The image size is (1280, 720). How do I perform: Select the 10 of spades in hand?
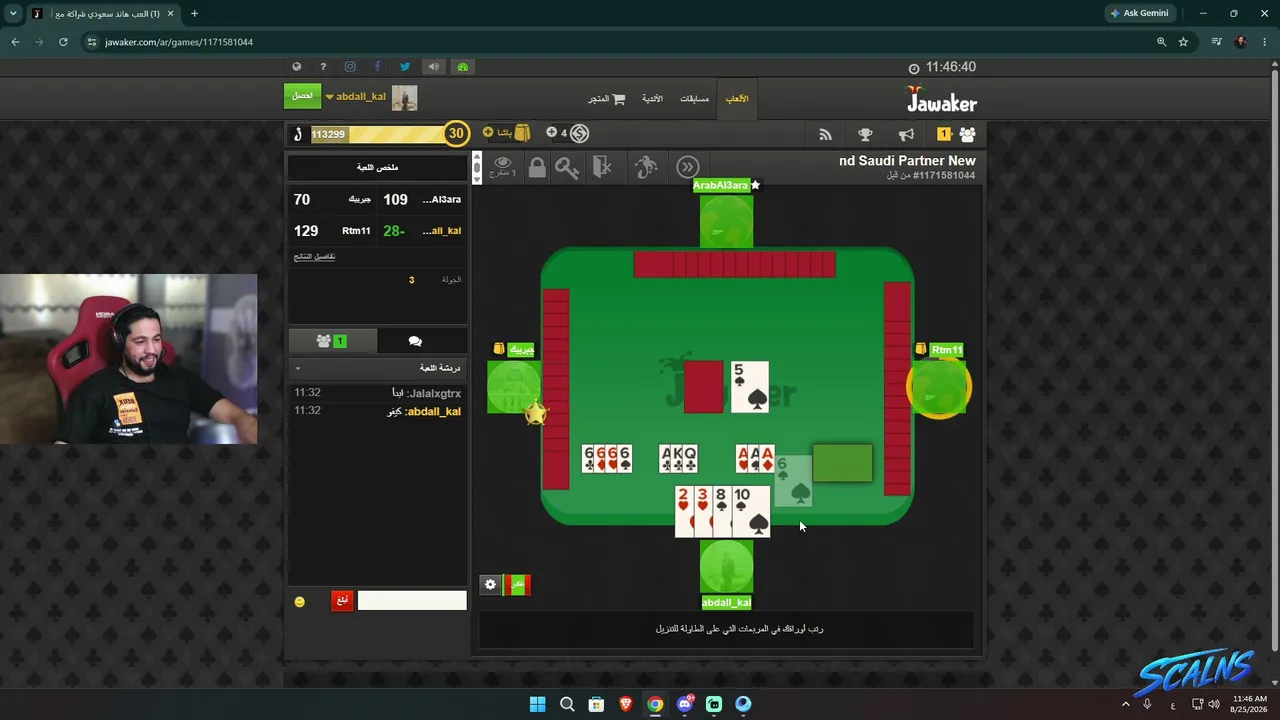(x=751, y=512)
